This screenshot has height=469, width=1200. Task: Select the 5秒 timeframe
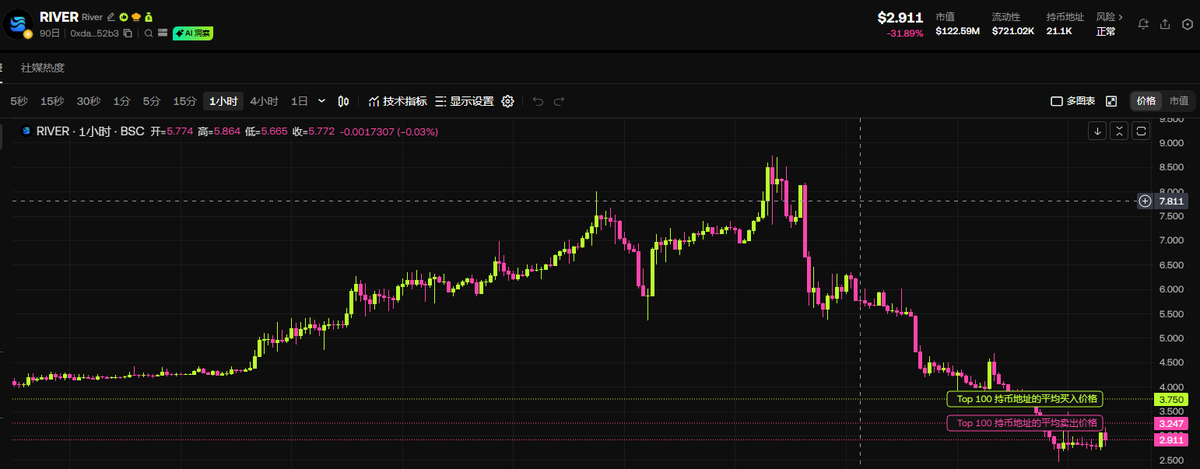(x=19, y=101)
